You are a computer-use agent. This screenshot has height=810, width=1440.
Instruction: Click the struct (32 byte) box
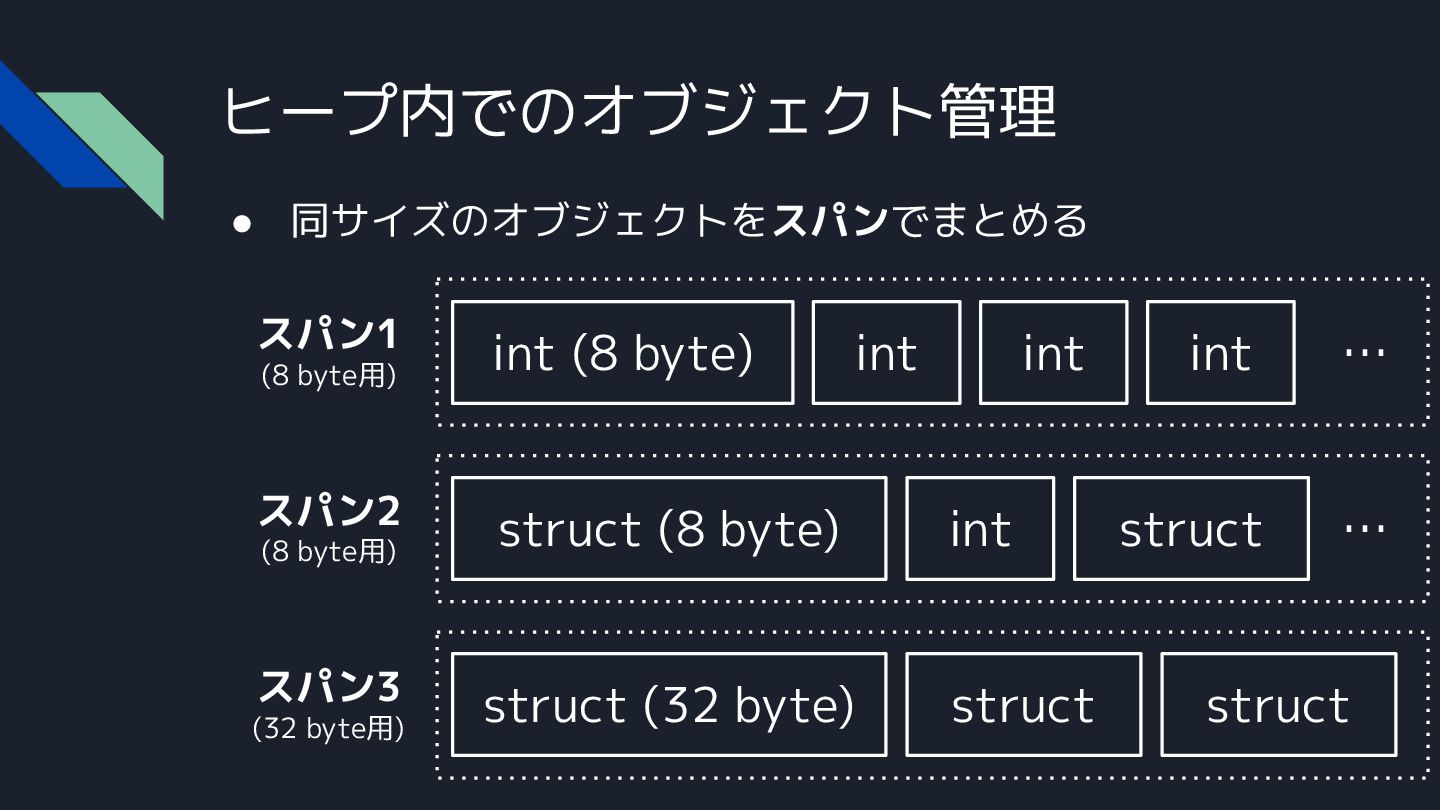(668, 705)
